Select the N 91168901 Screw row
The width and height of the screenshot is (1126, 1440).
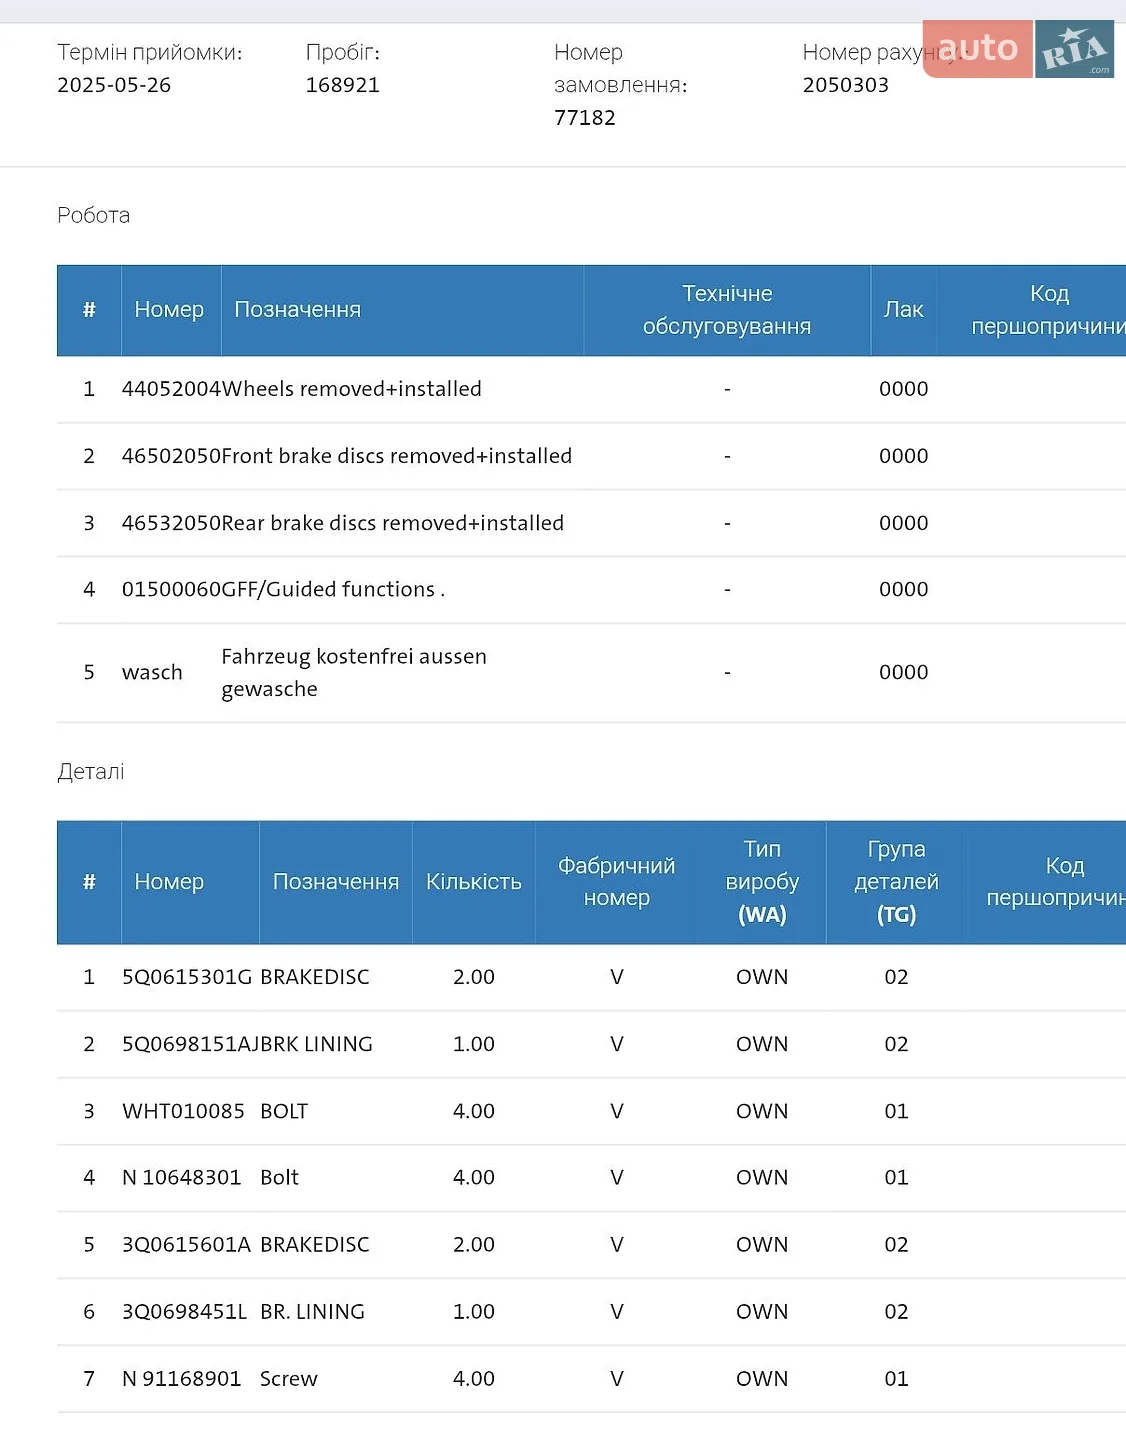pyautogui.click(x=591, y=1379)
